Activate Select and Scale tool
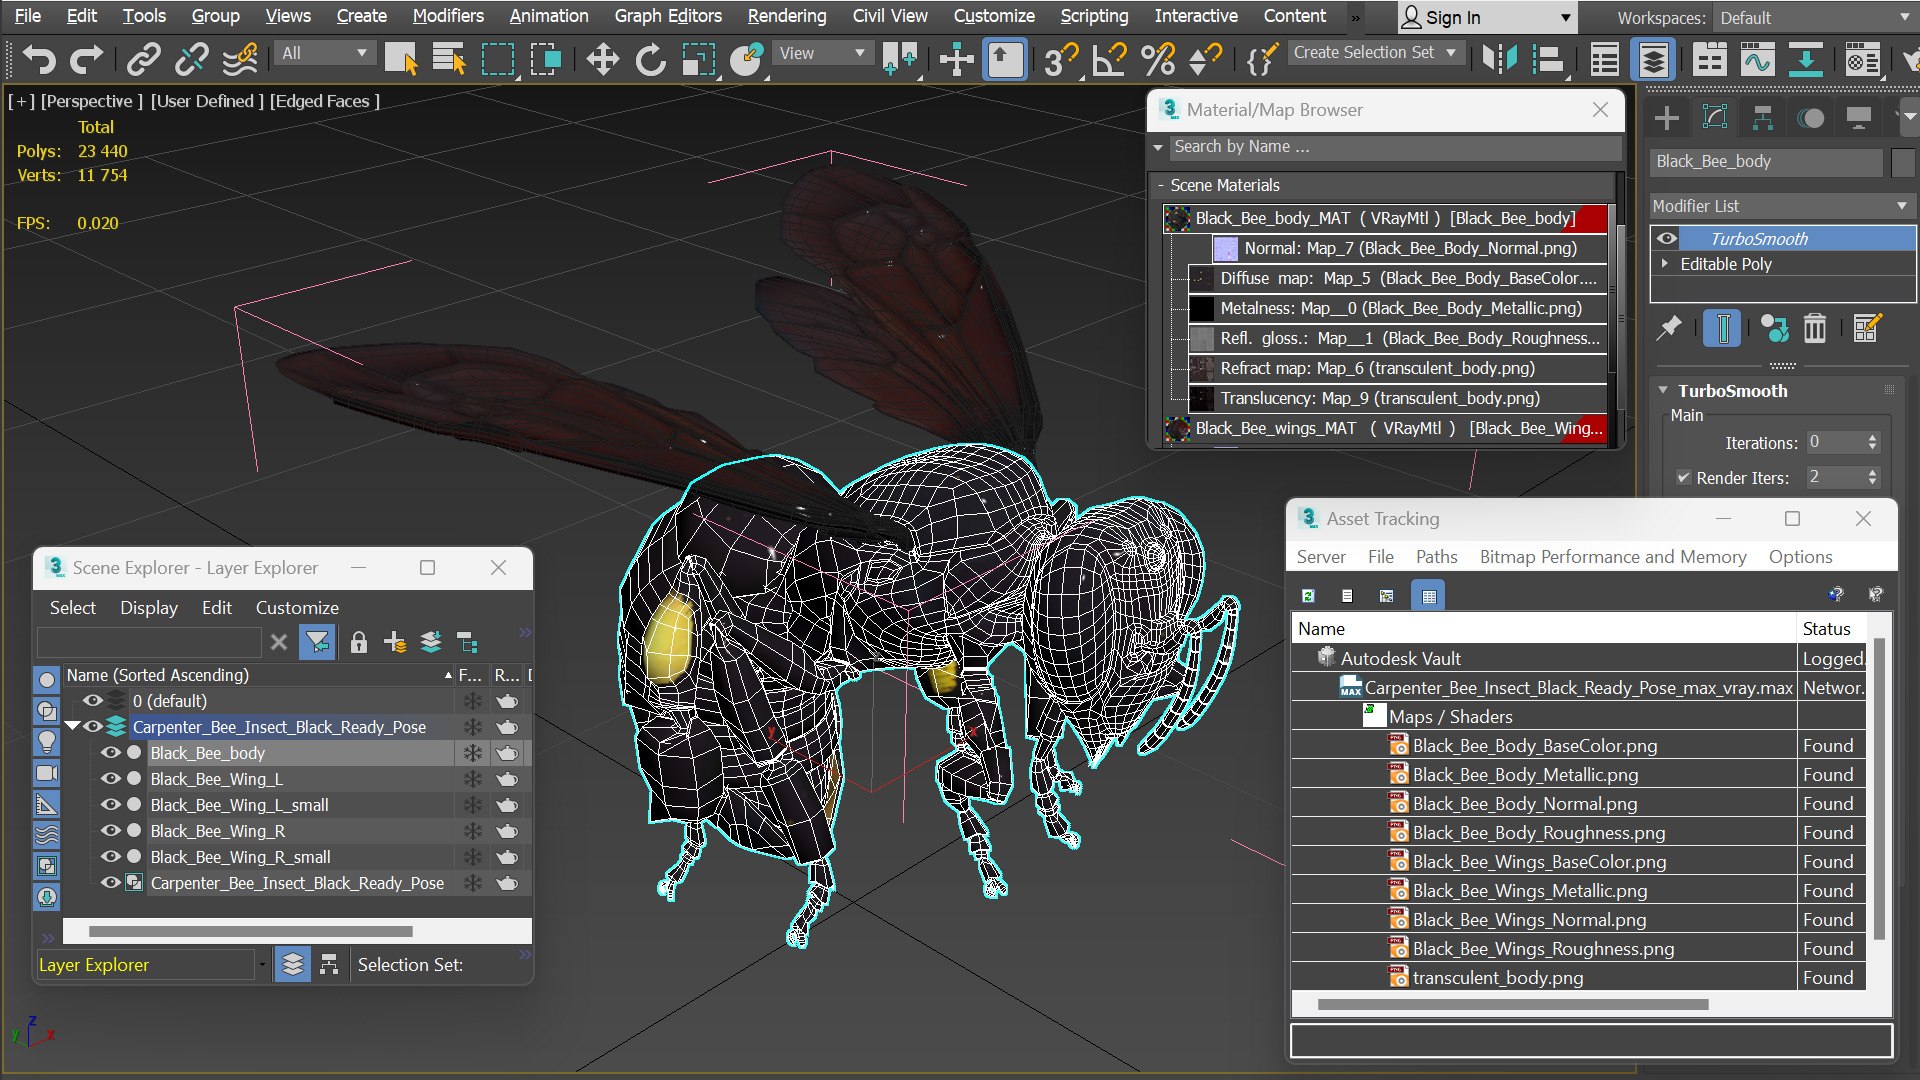This screenshot has width=1920, height=1080. point(699,60)
